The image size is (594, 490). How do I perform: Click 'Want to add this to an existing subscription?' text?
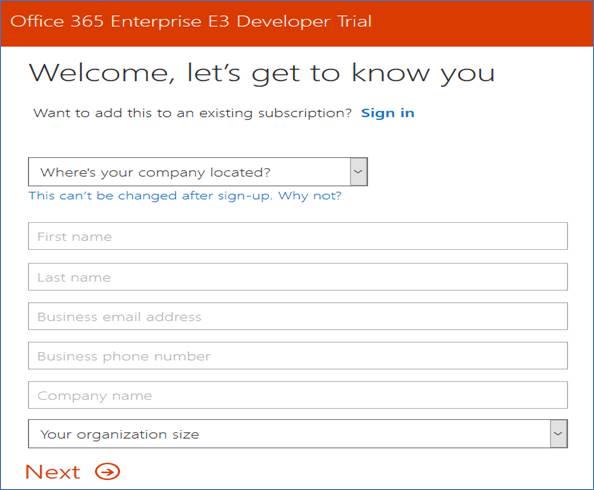192,113
